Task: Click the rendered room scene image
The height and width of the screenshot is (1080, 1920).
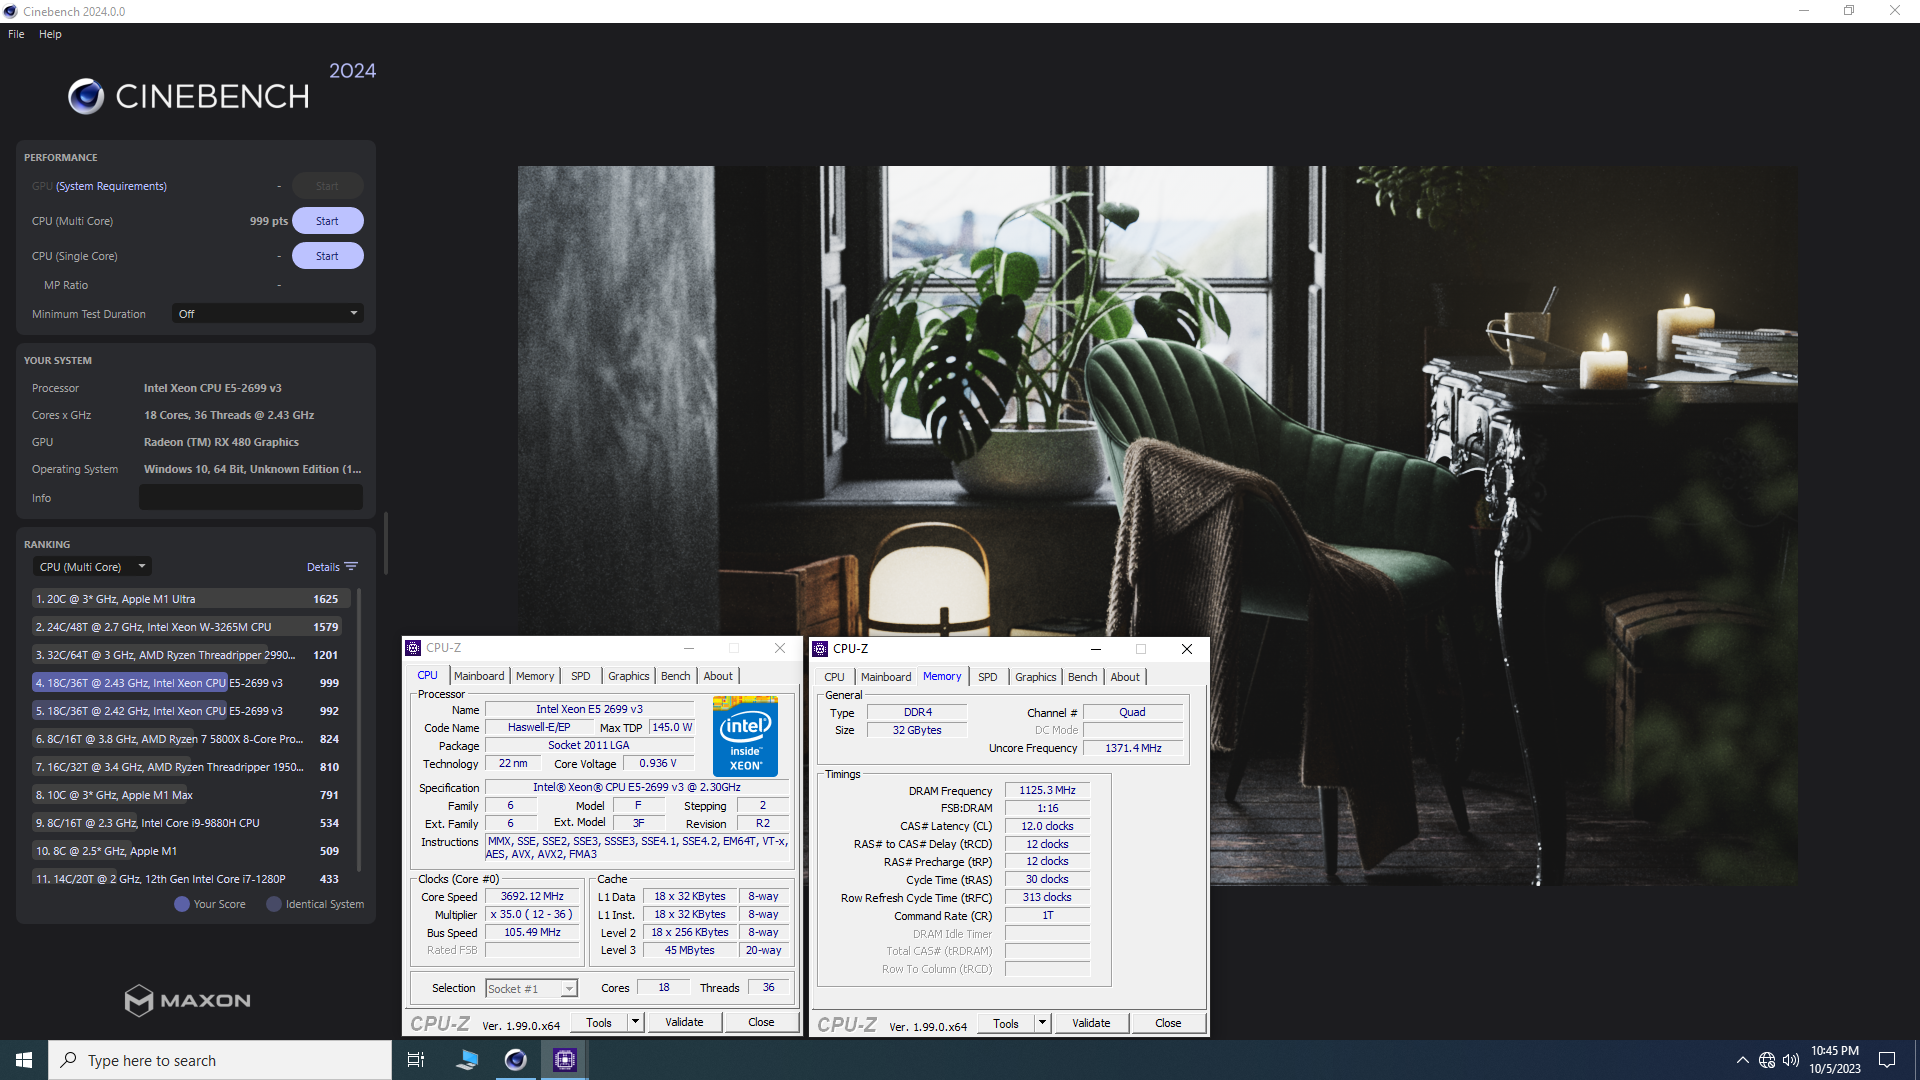Action: 1157,525
